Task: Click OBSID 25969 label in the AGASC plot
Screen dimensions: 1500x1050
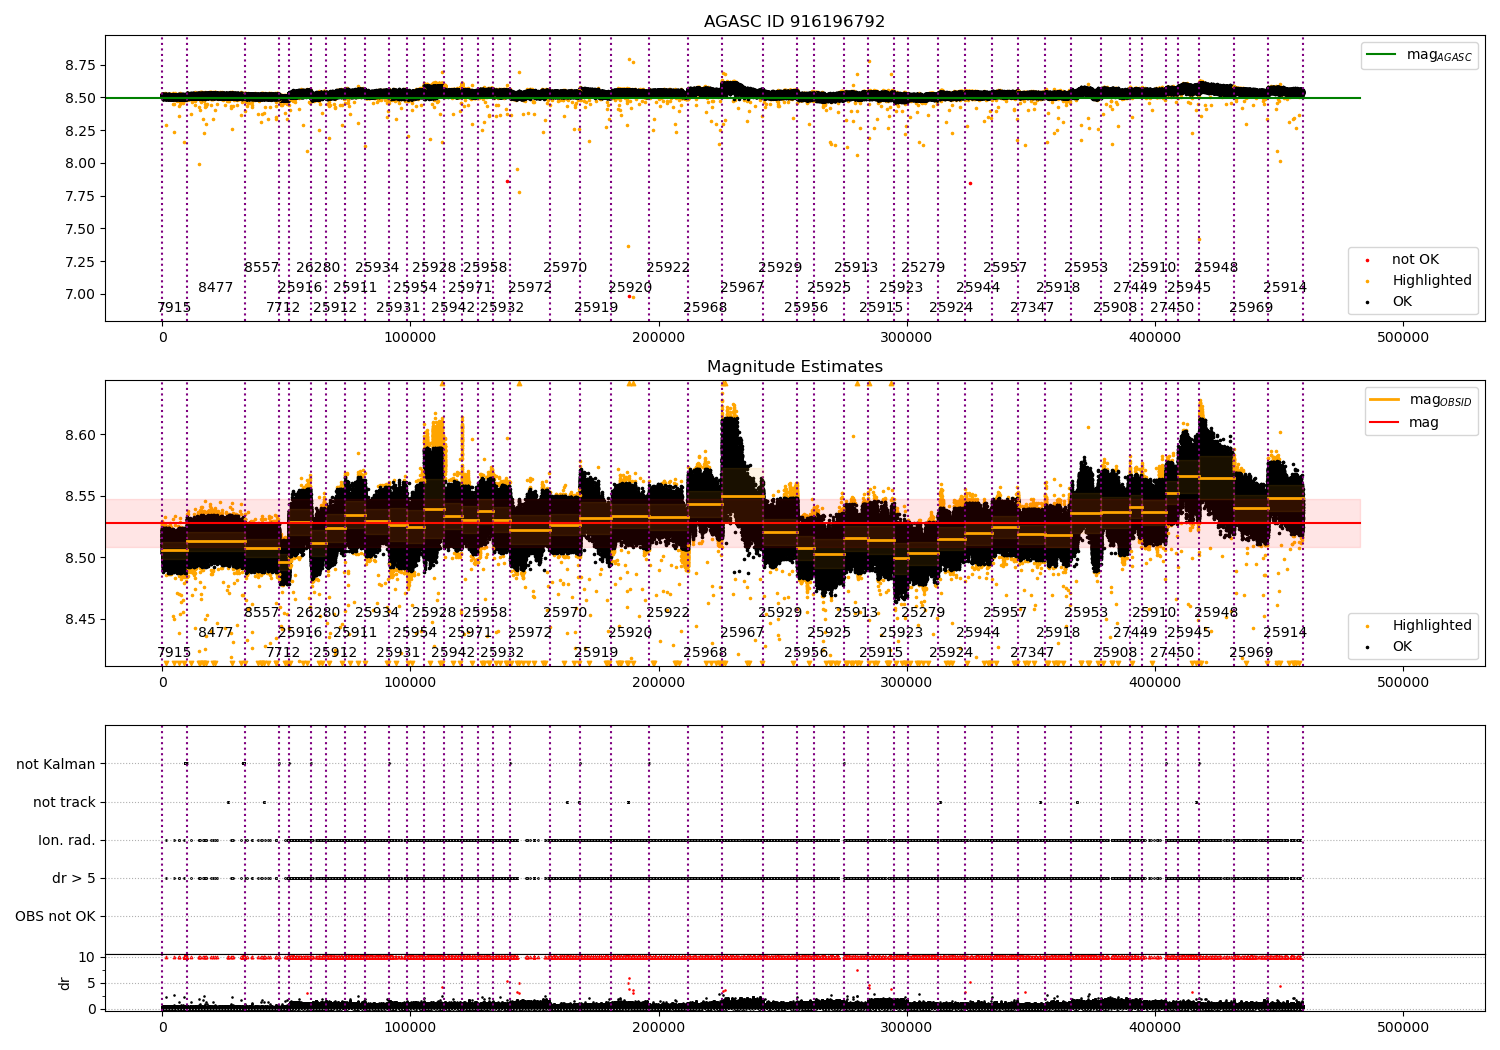Action: click(1251, 307)
